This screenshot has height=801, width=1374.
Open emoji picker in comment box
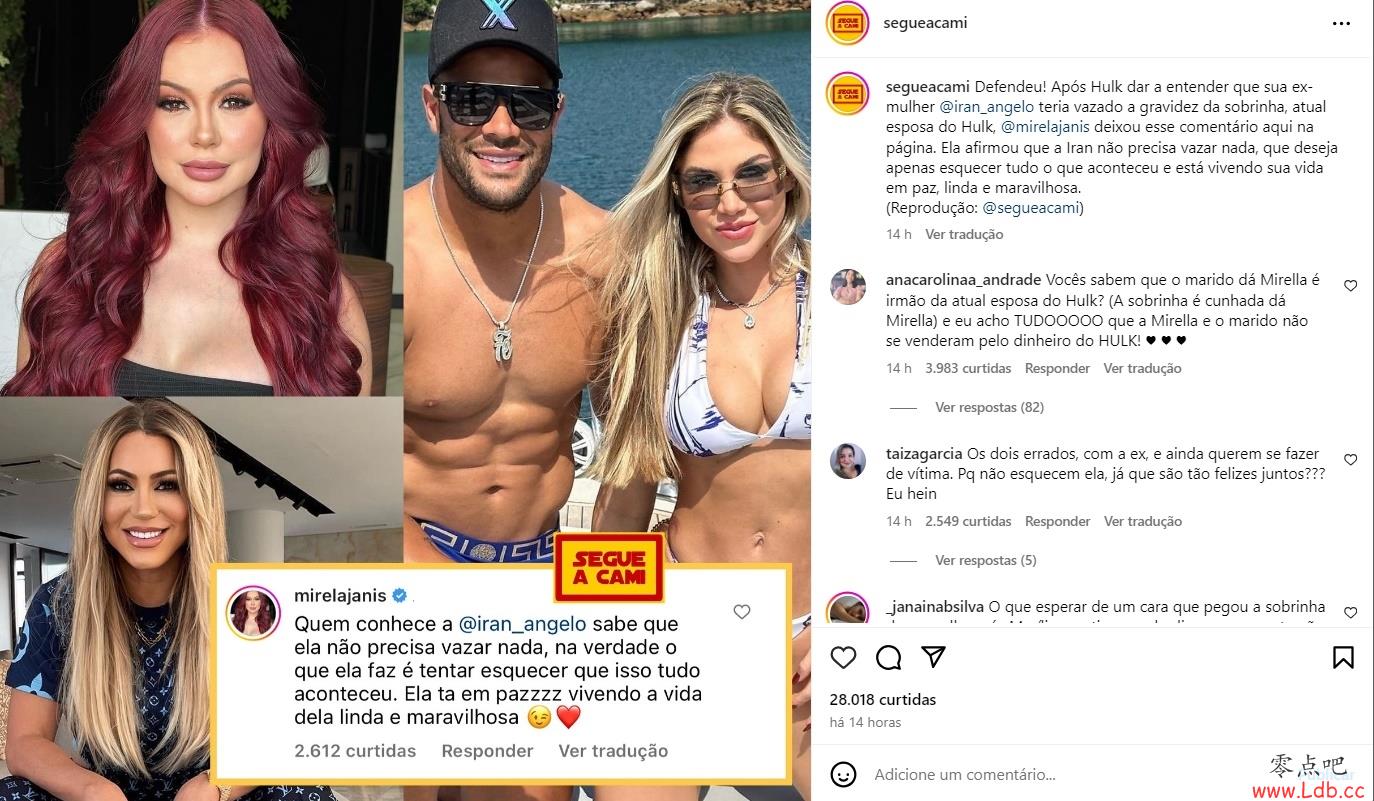[843, 774]
